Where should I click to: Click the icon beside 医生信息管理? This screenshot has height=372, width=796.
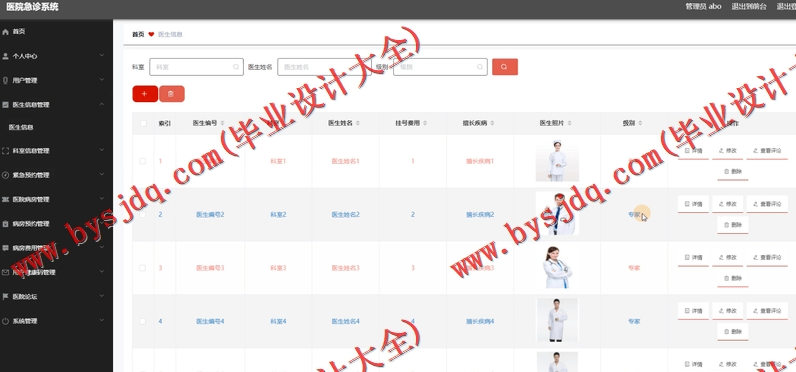(6, 105)
